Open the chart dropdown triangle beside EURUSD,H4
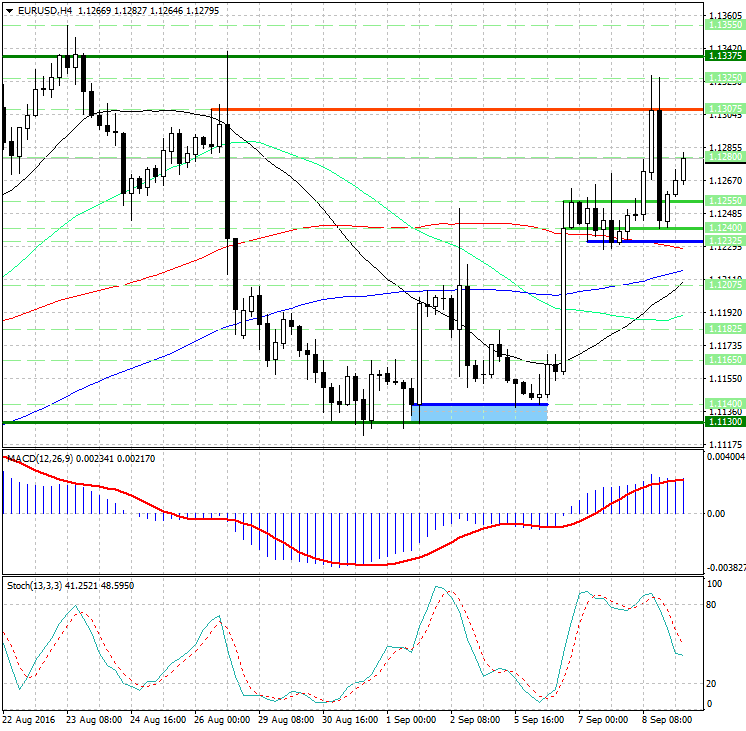Screen dimensions: 746x731 pos(10,10)
